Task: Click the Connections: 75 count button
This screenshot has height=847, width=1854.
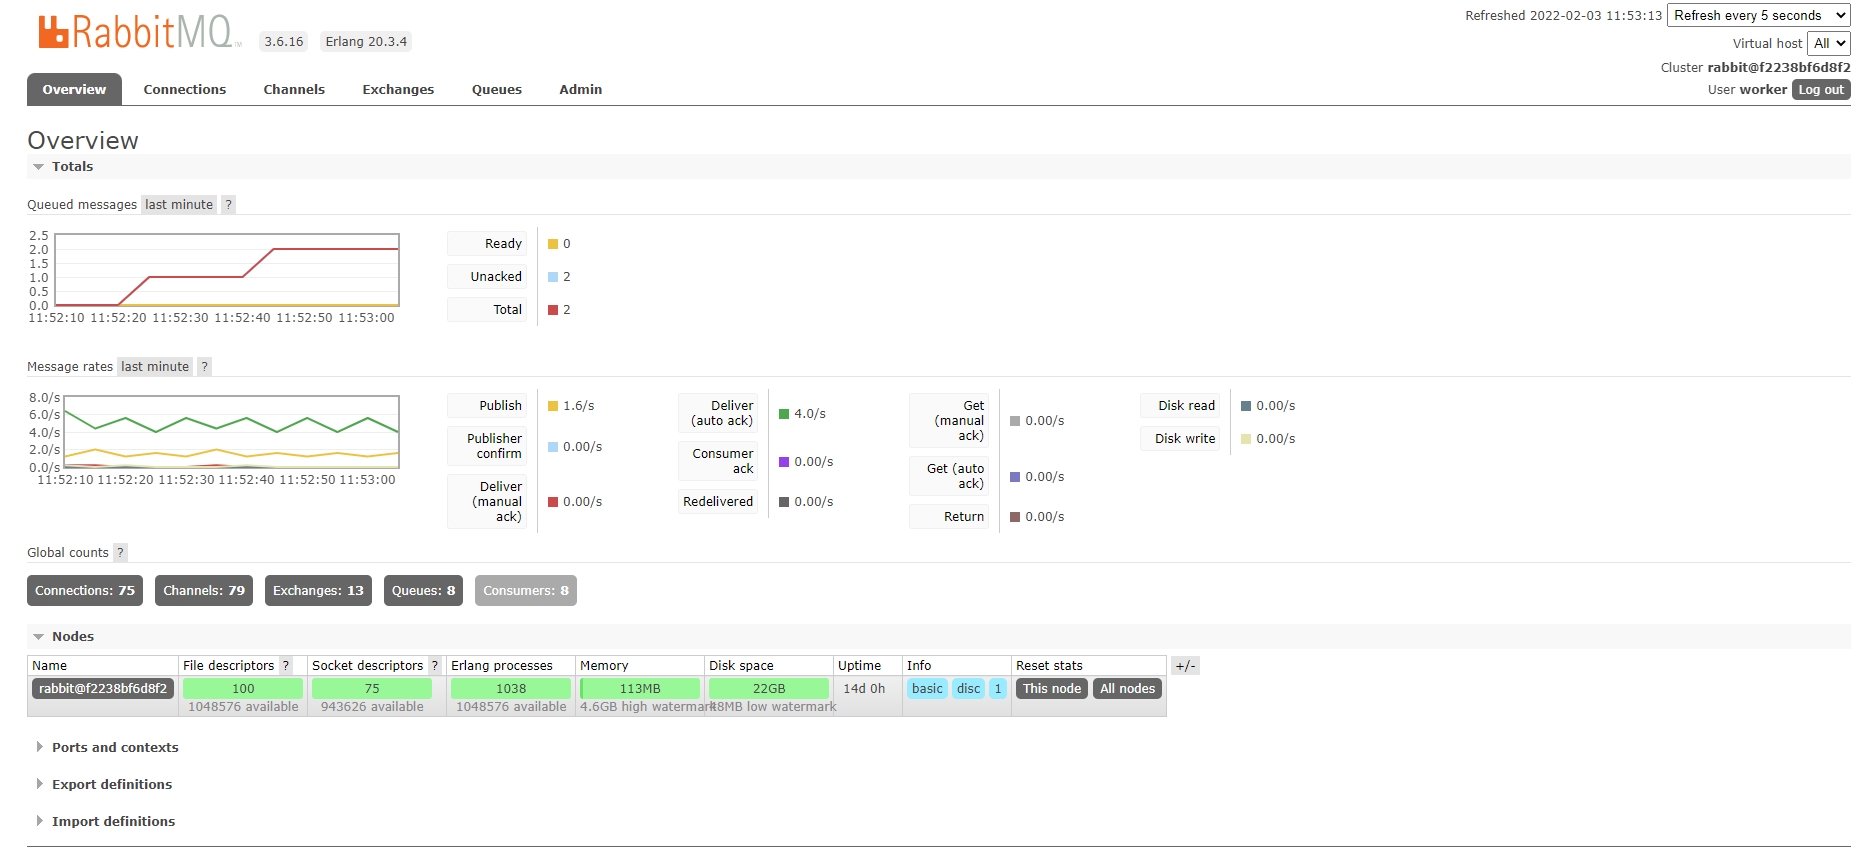Action: (85, 591)
